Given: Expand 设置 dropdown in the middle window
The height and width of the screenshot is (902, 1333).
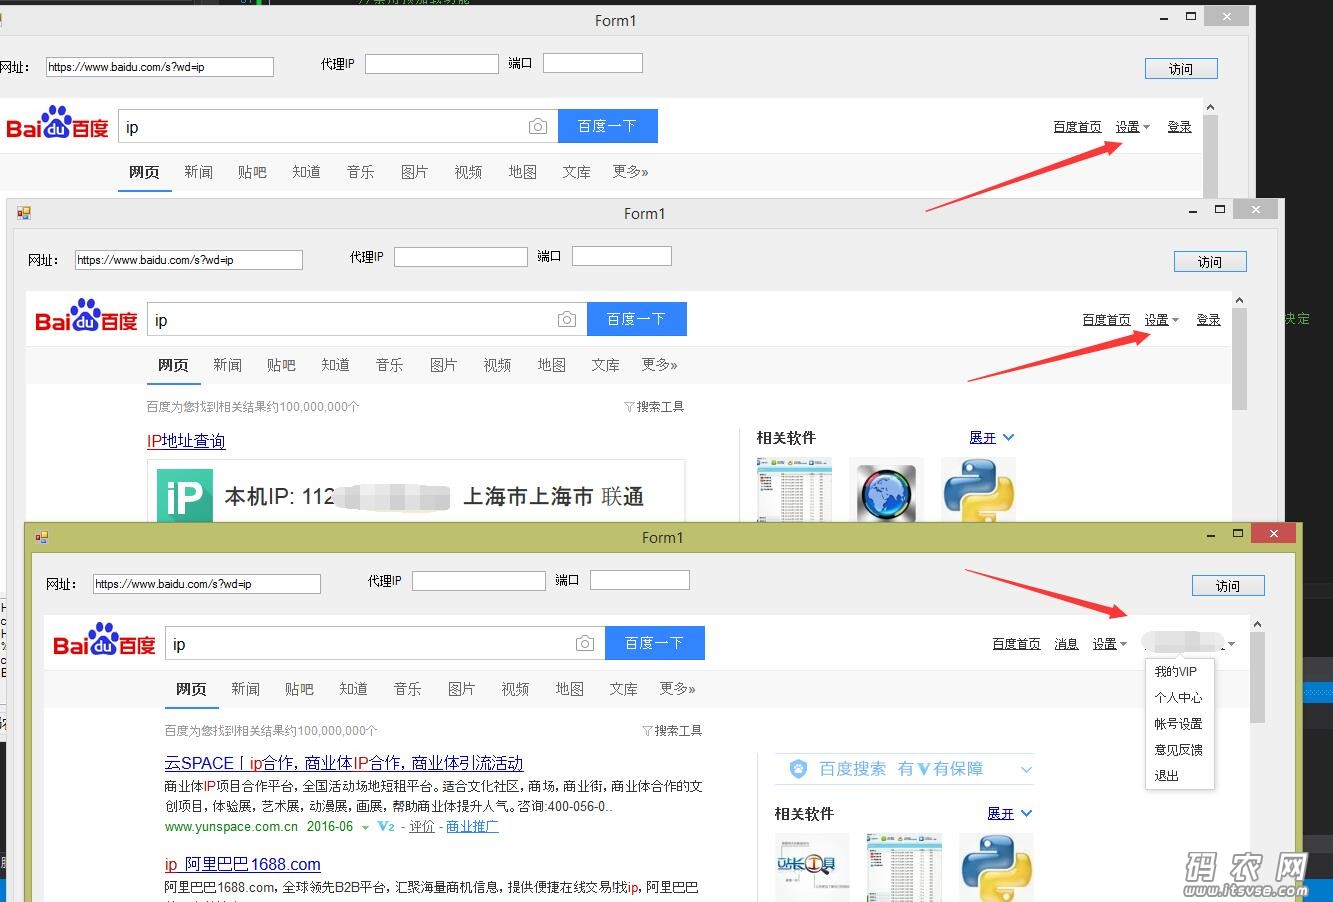Looking at the screenshot, I should point(1161,320).
